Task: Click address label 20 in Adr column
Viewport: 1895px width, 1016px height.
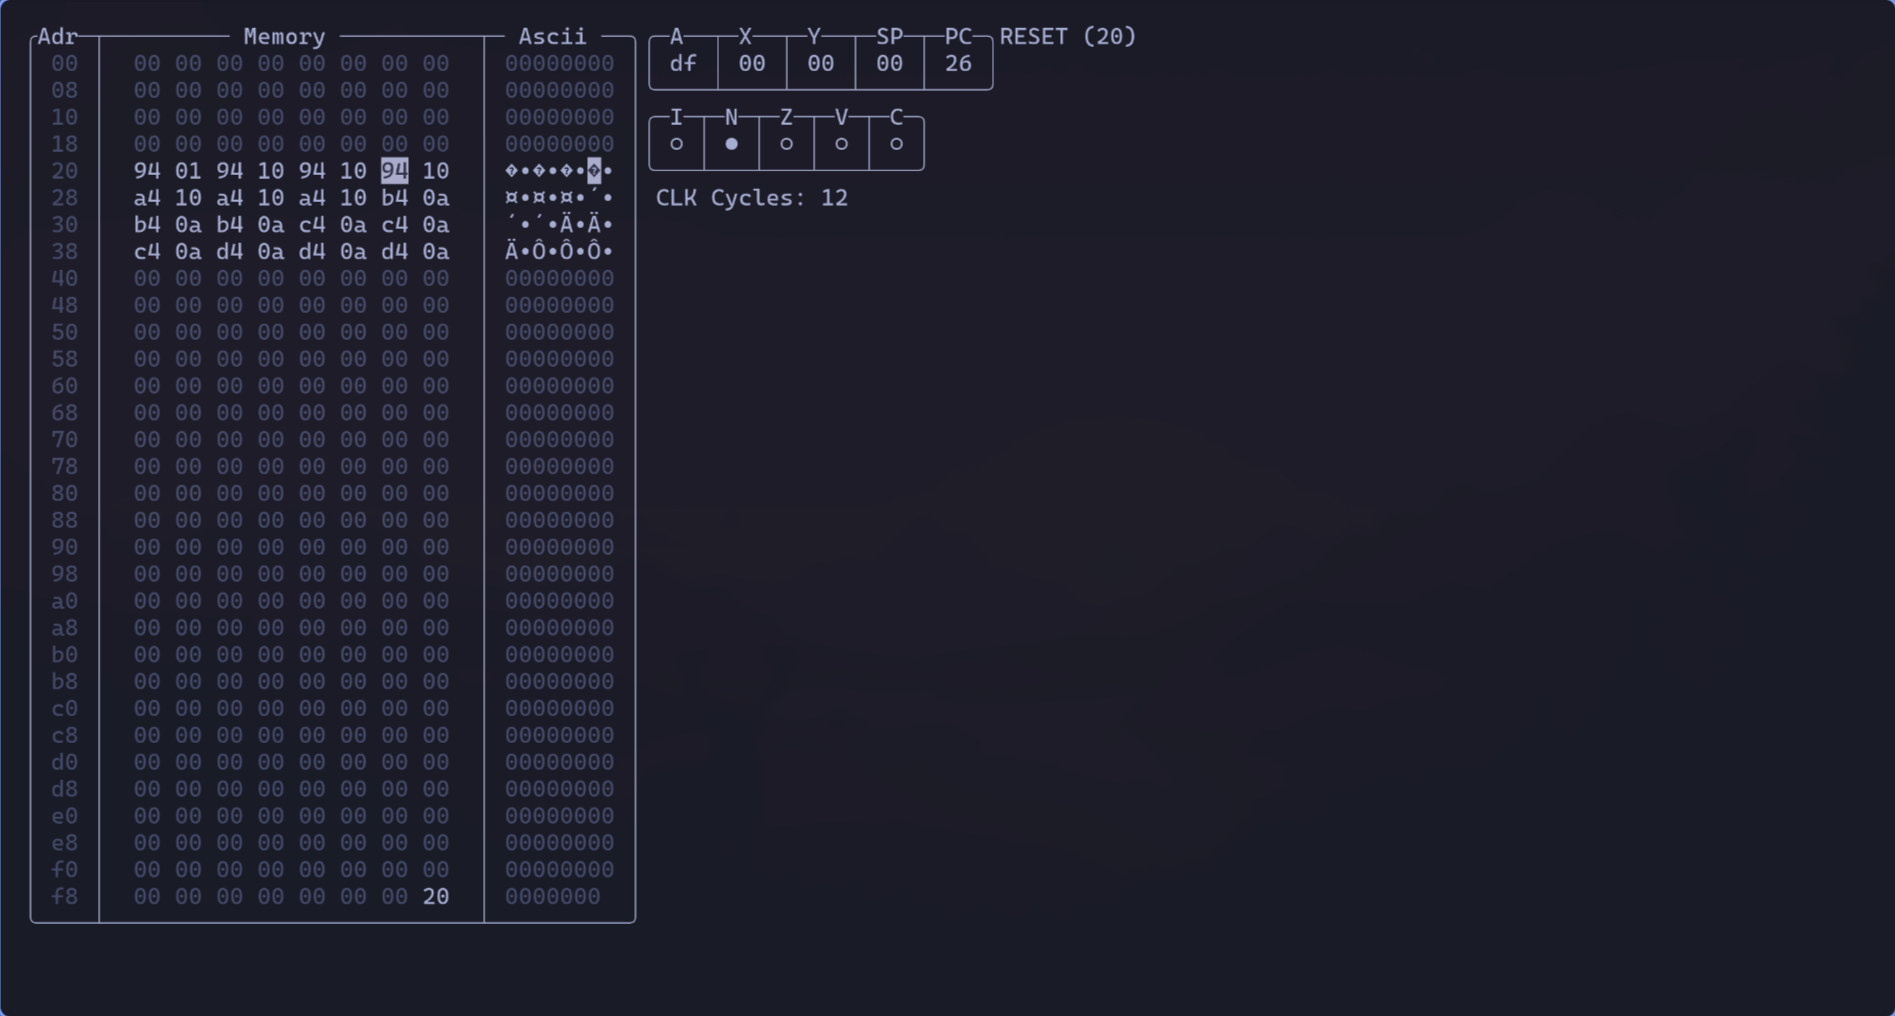Action: pyautogui.click(x=65, y=171)
